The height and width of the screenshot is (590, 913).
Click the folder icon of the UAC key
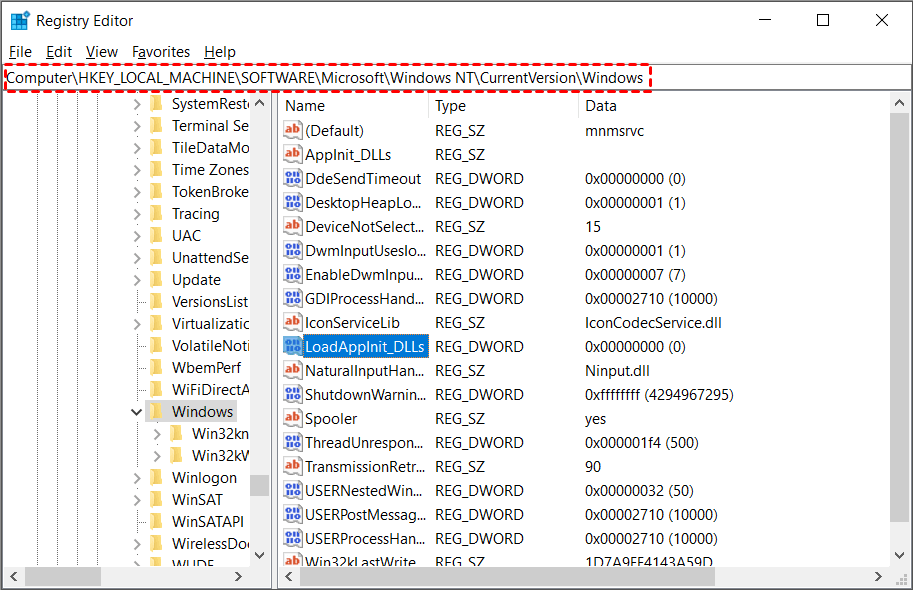(156, 235)
